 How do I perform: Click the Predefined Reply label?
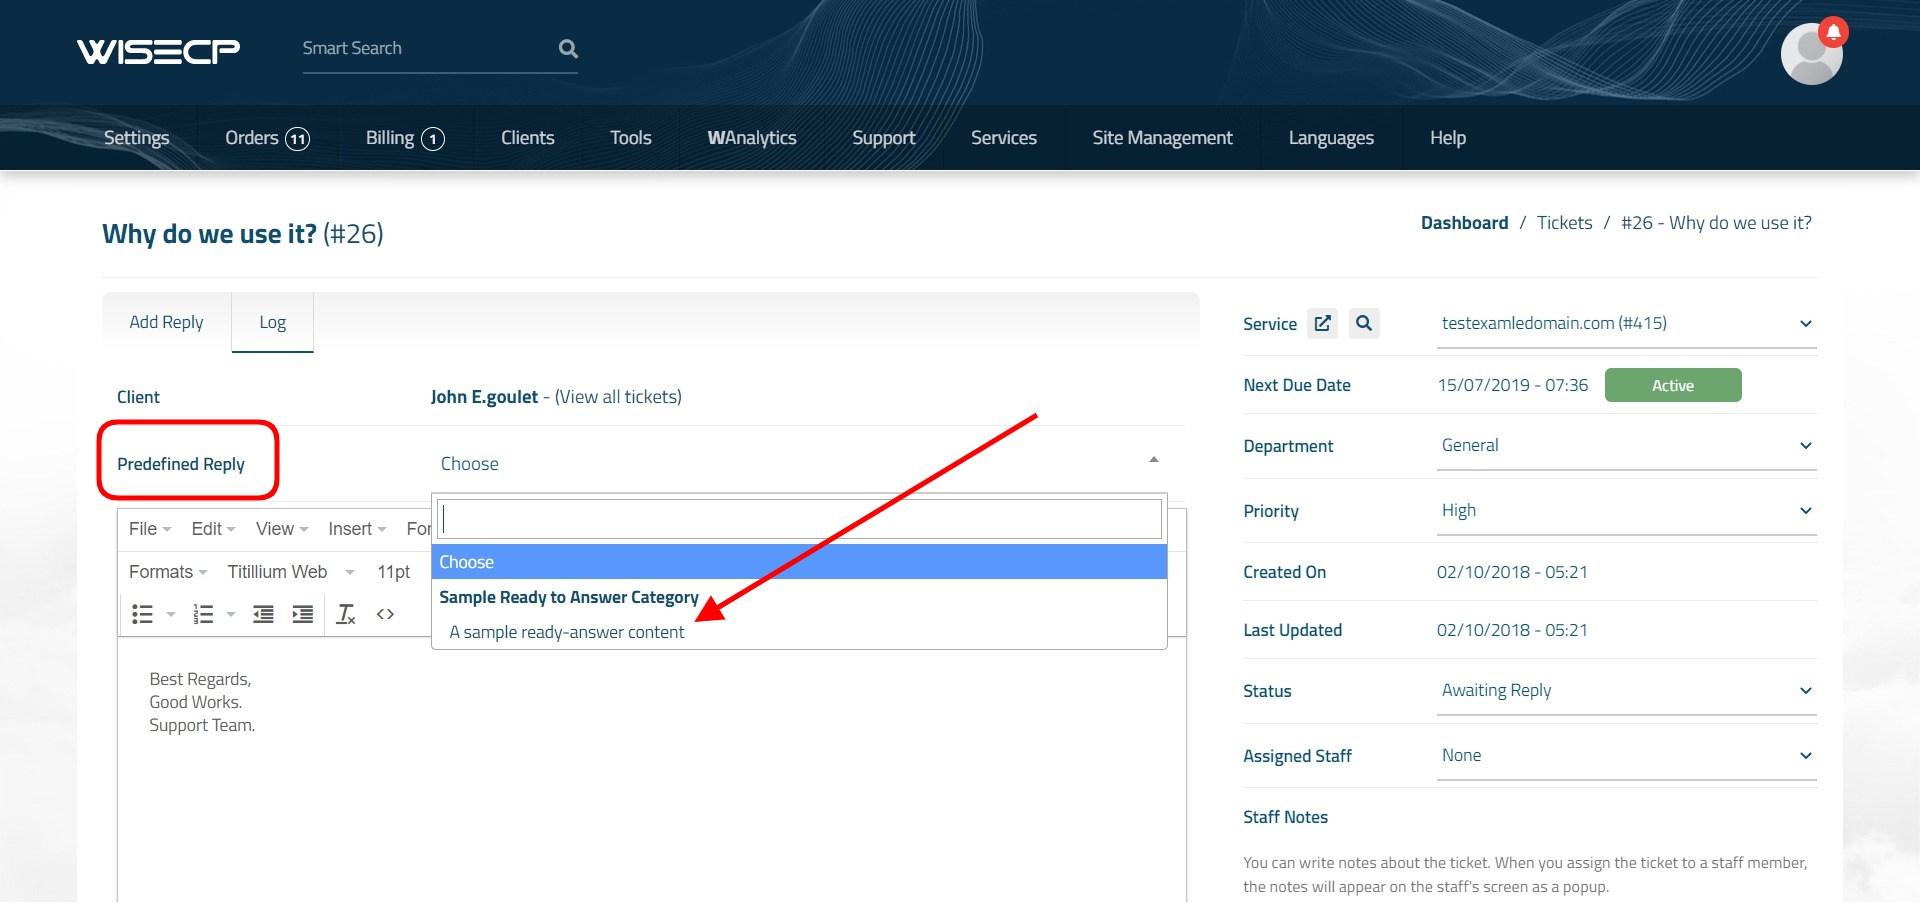(181, 464)
